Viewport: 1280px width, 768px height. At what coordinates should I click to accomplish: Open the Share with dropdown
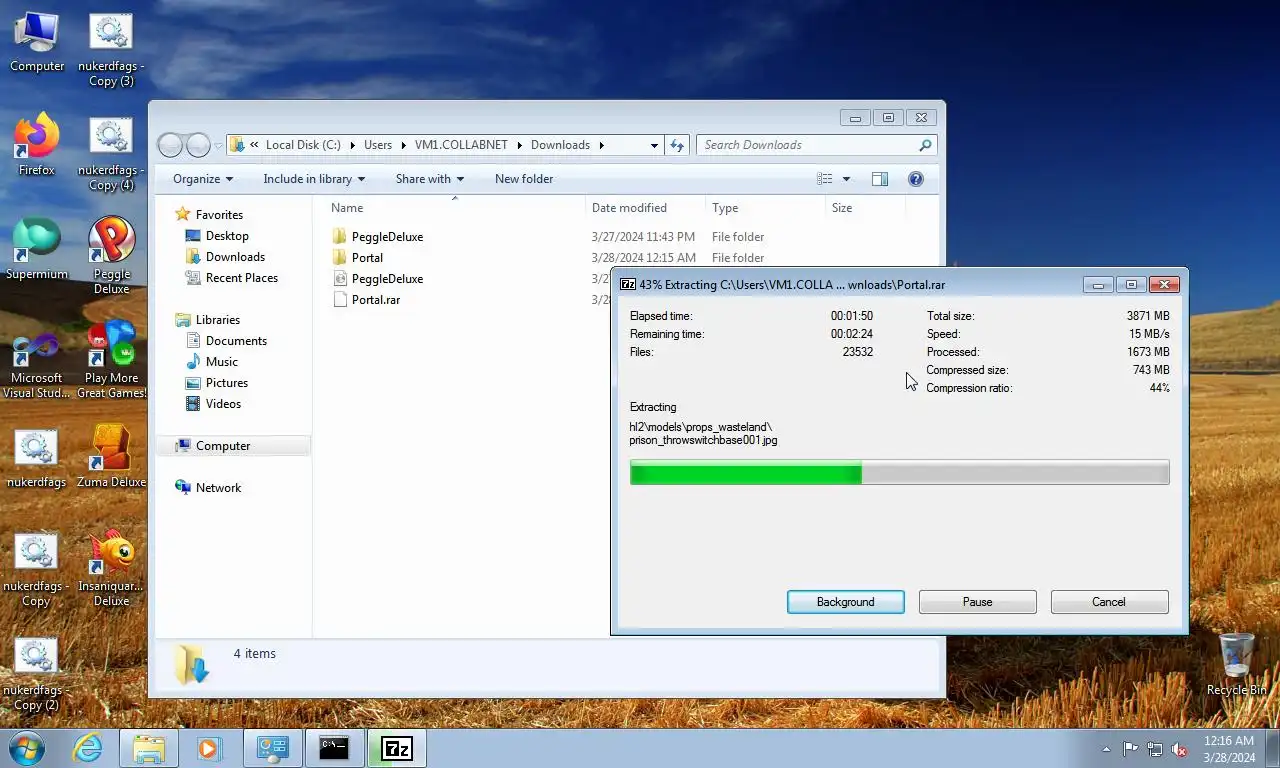[x=430, y=179]
